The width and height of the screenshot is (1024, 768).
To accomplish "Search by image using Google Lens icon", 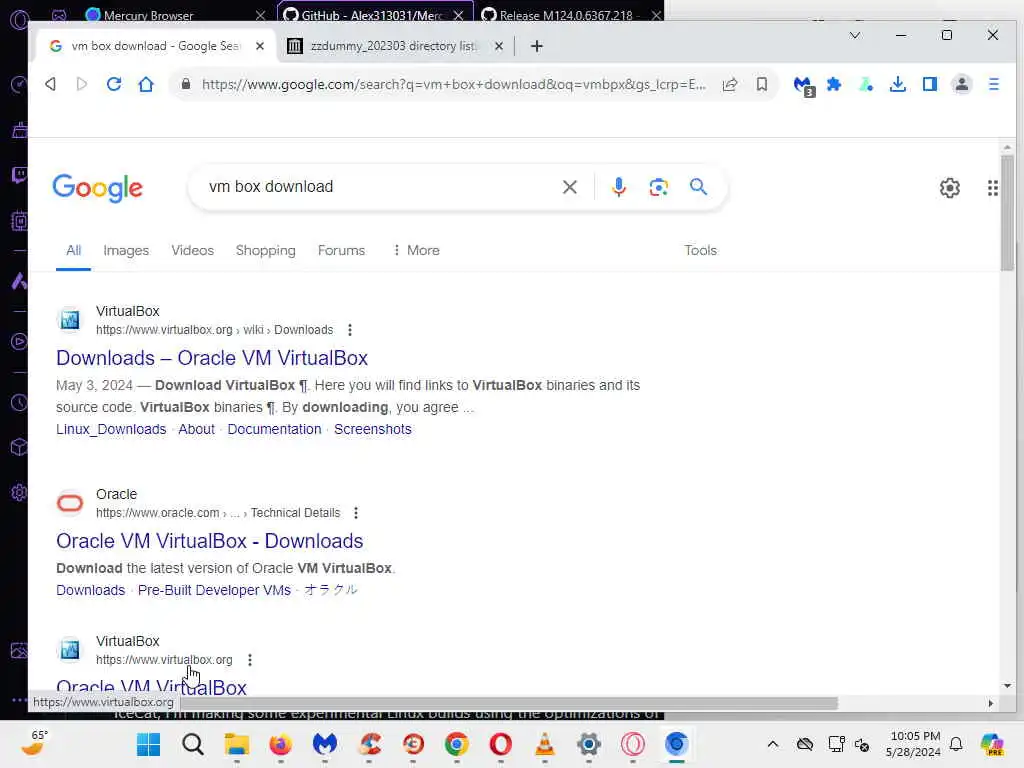I will click(658, 187).
